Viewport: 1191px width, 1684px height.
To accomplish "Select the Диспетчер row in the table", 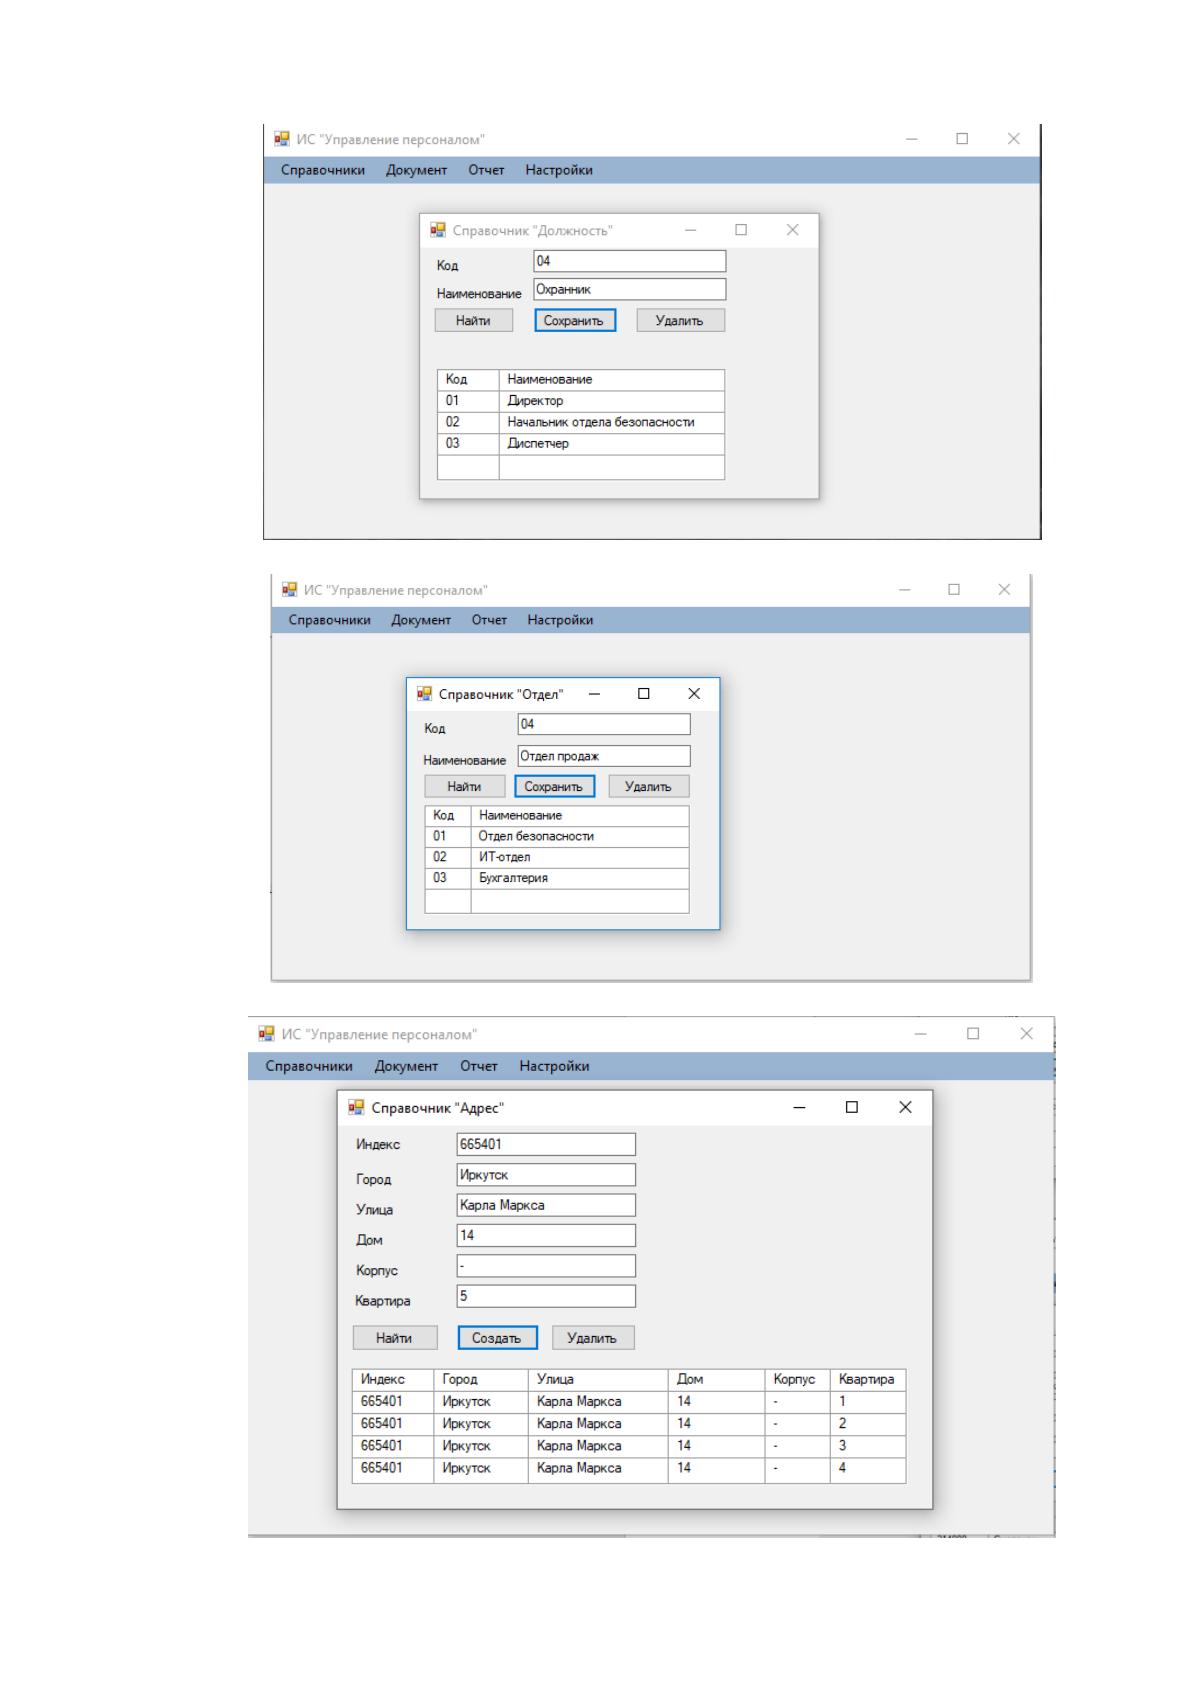I will pyautogui.click(x=581, y=444).
